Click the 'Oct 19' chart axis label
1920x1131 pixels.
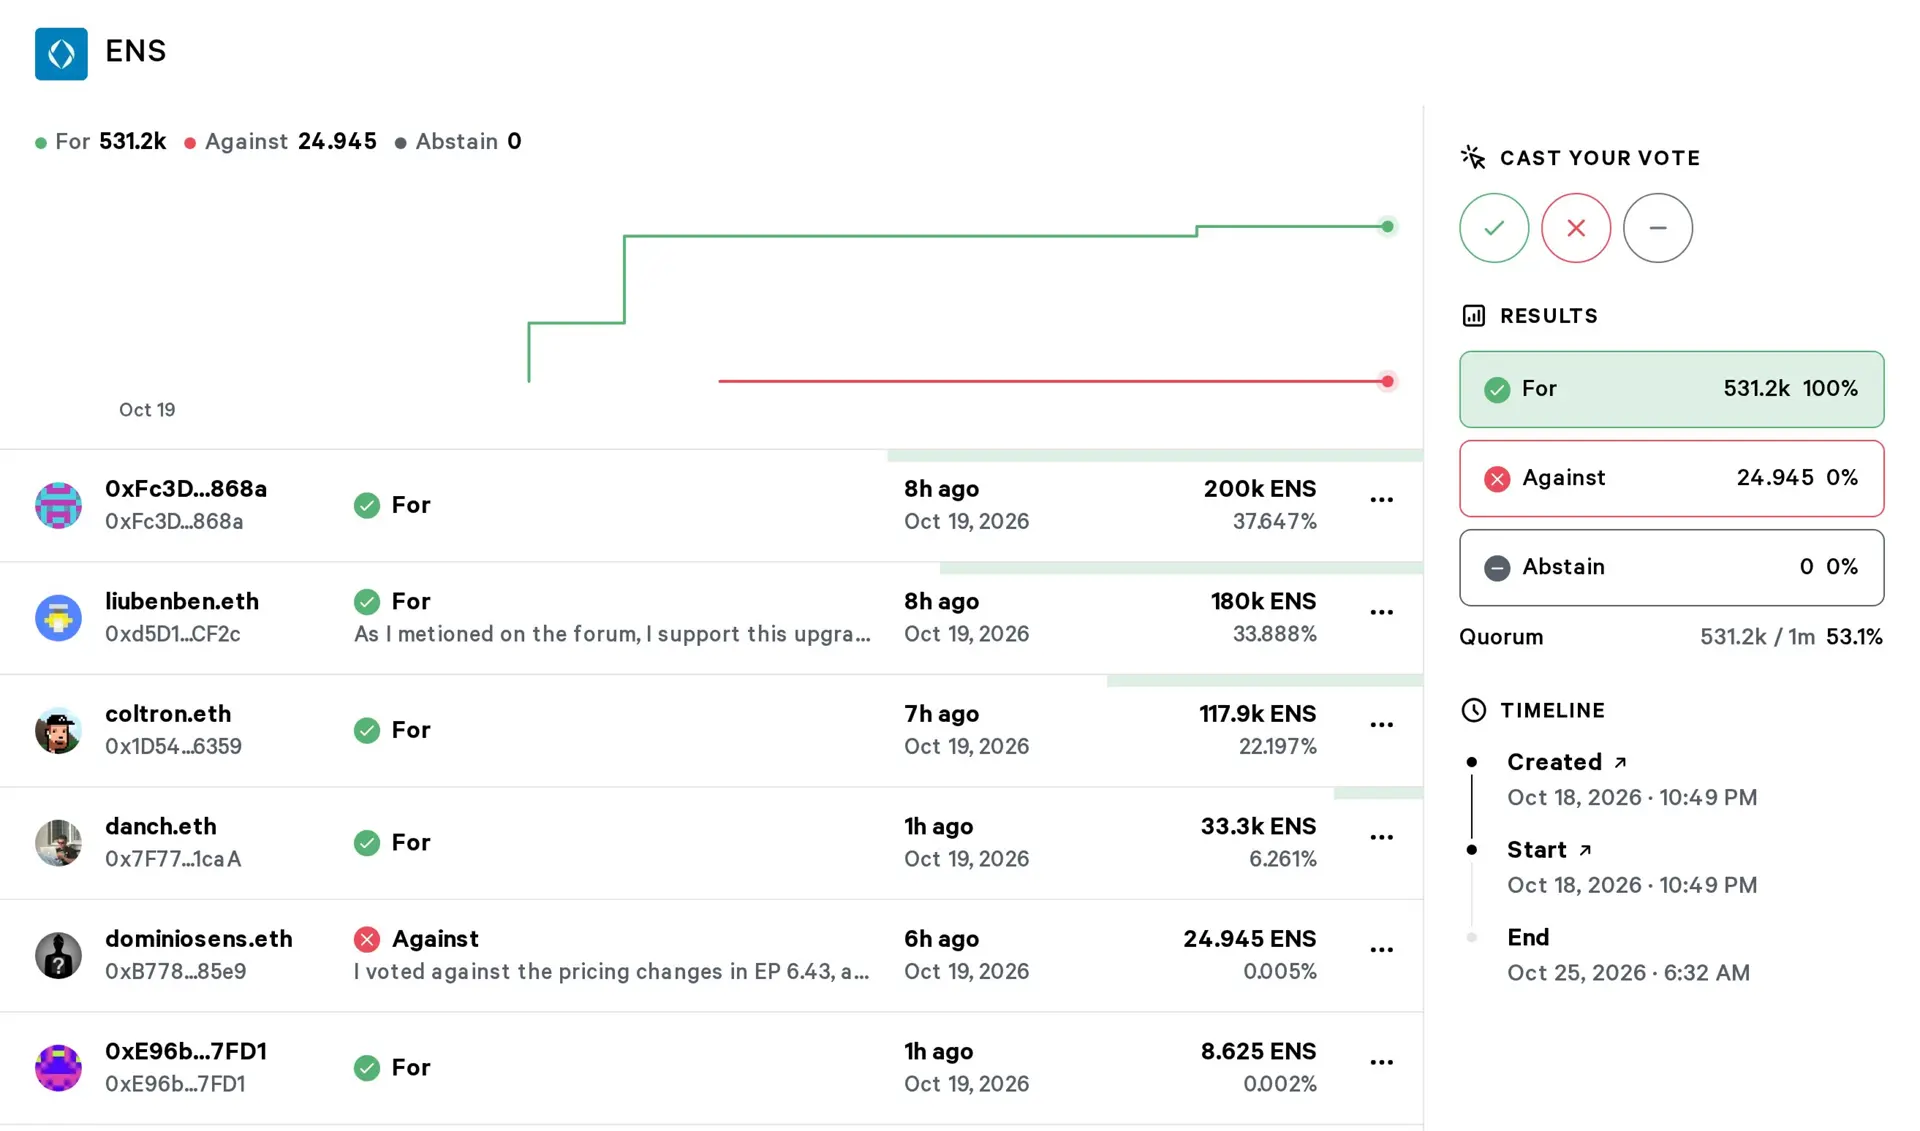(x=147, y=410)
